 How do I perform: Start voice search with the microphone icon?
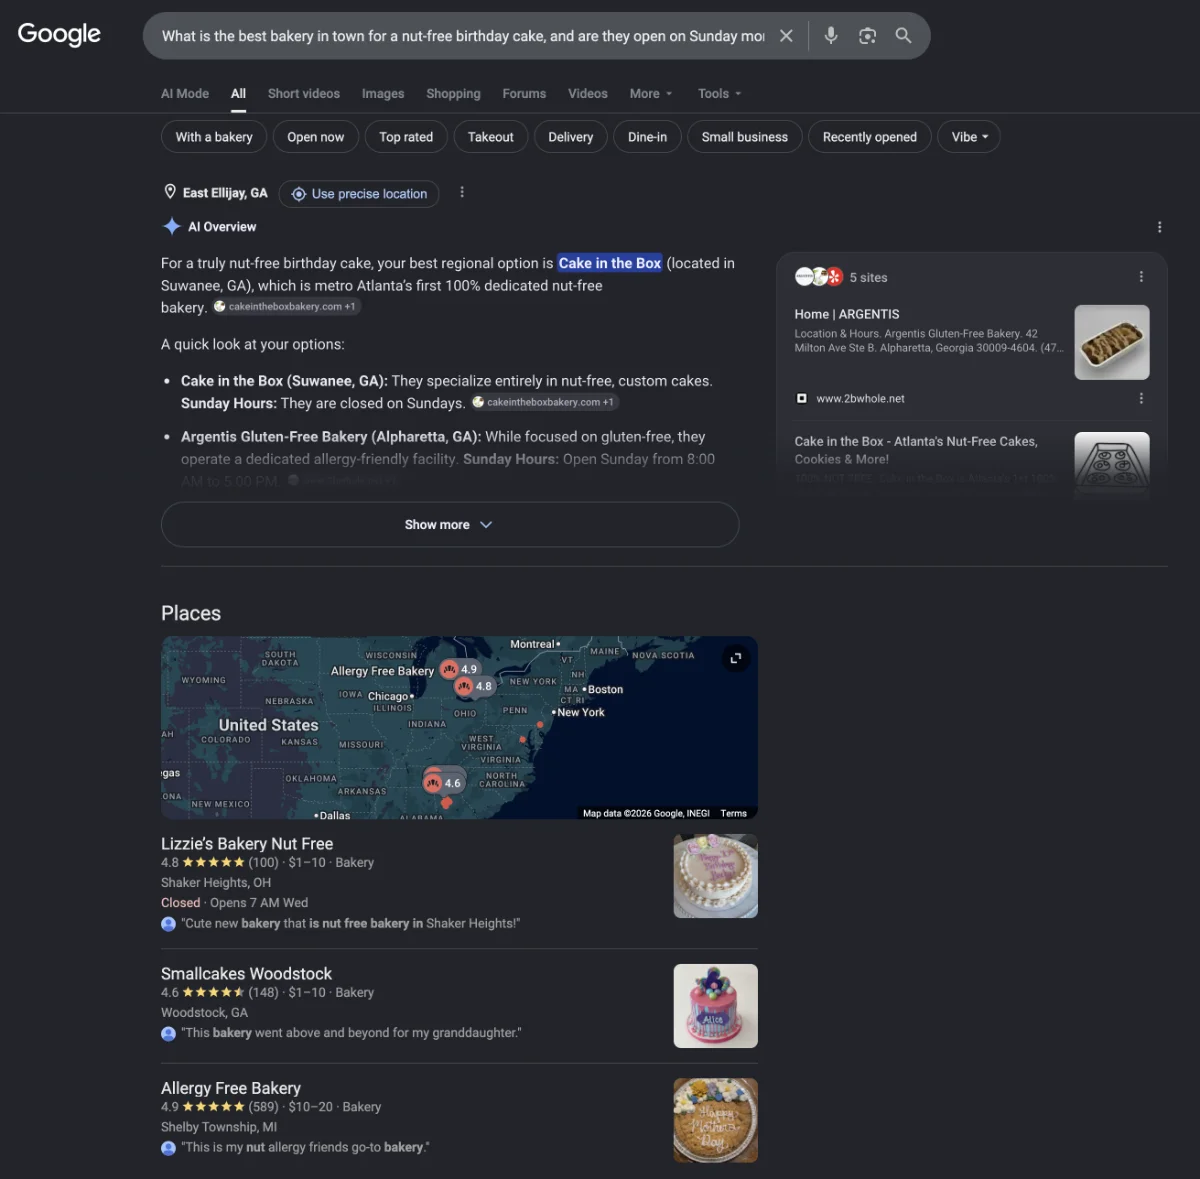(x=830, y=36)
